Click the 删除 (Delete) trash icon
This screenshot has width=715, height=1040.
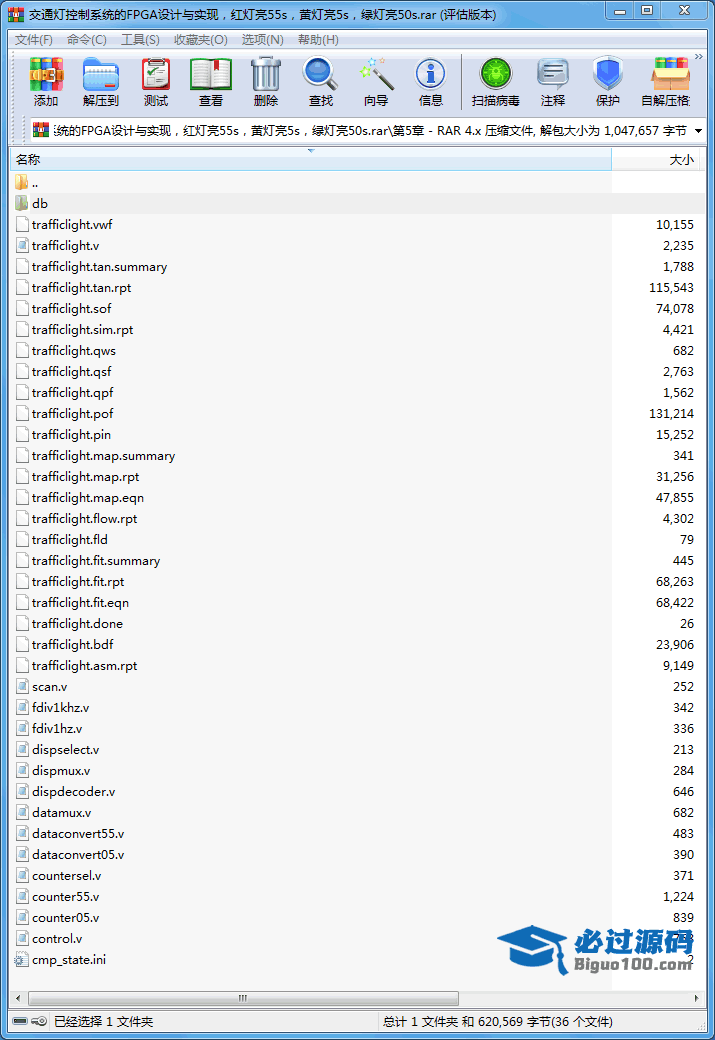point(266,82)
